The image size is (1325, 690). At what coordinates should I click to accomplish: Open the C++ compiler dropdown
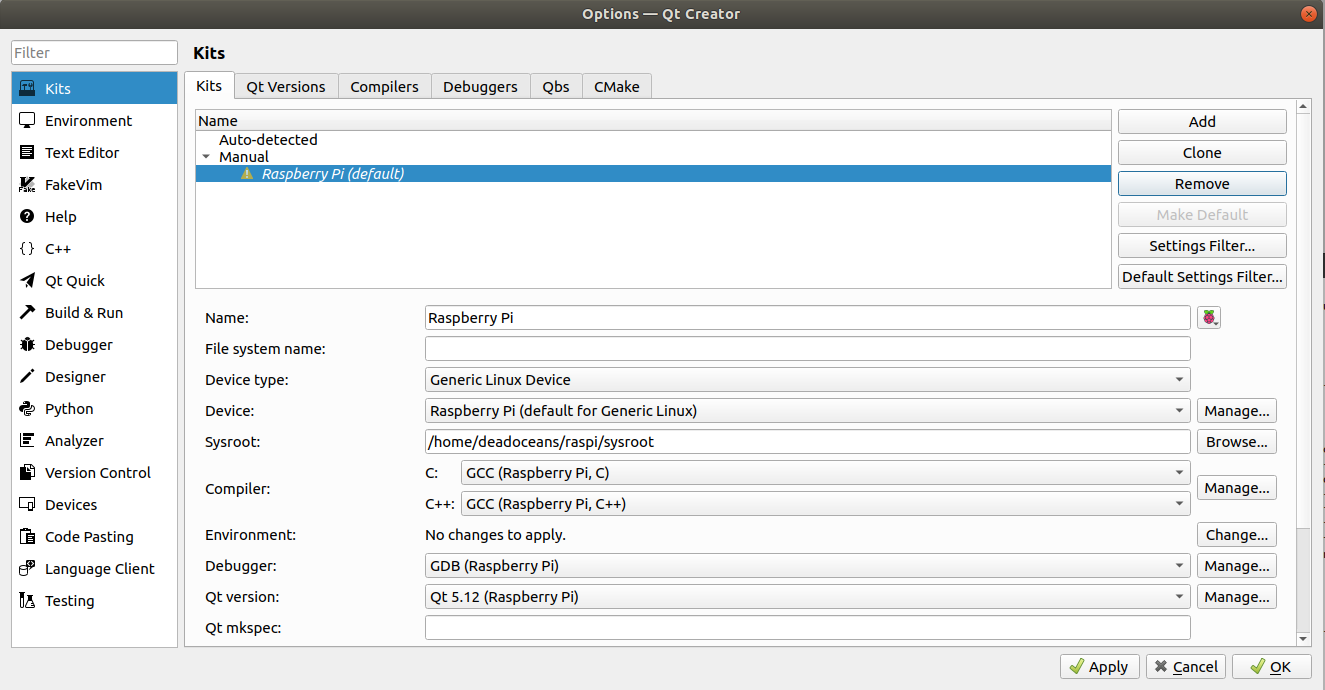tap(826, 504)
